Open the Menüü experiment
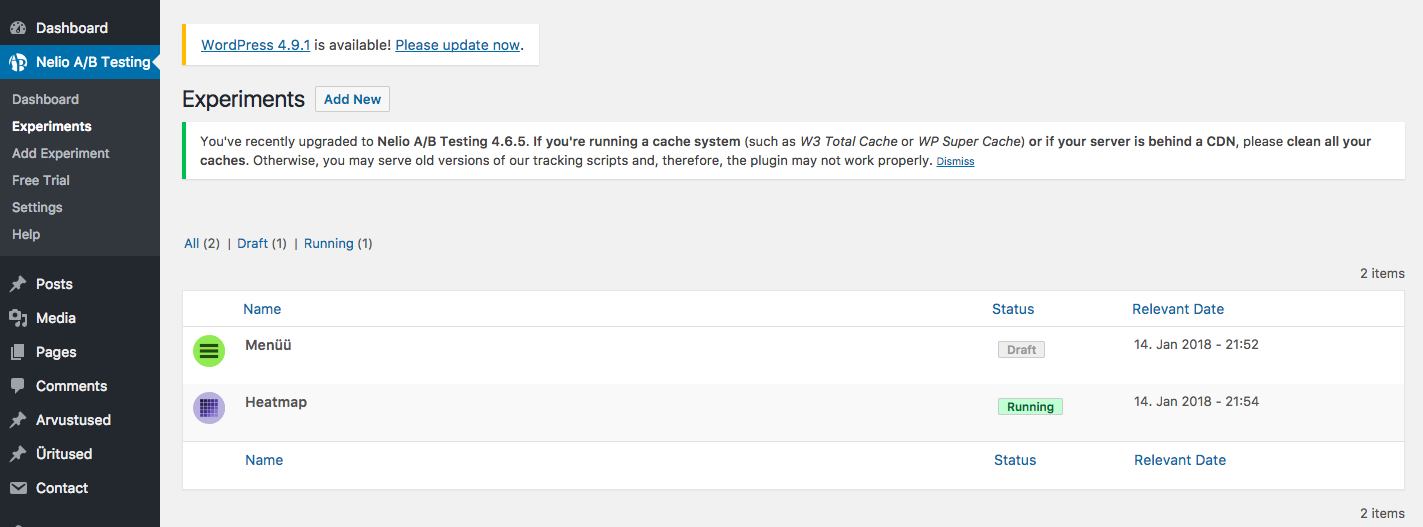This screenshot has height=527, width=1423. pos(268,345)
